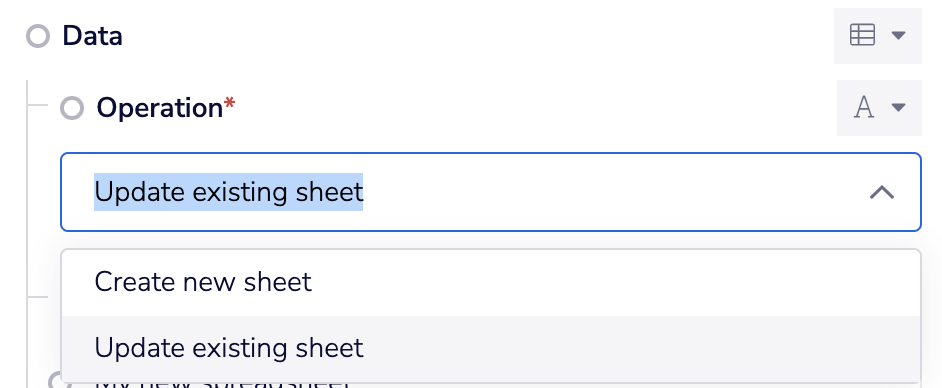Image resolution: width=942 pixels, height=388 pixels.
Task: Select the bold Operation label
Action: pyautogui.click(x=160, y=108)
